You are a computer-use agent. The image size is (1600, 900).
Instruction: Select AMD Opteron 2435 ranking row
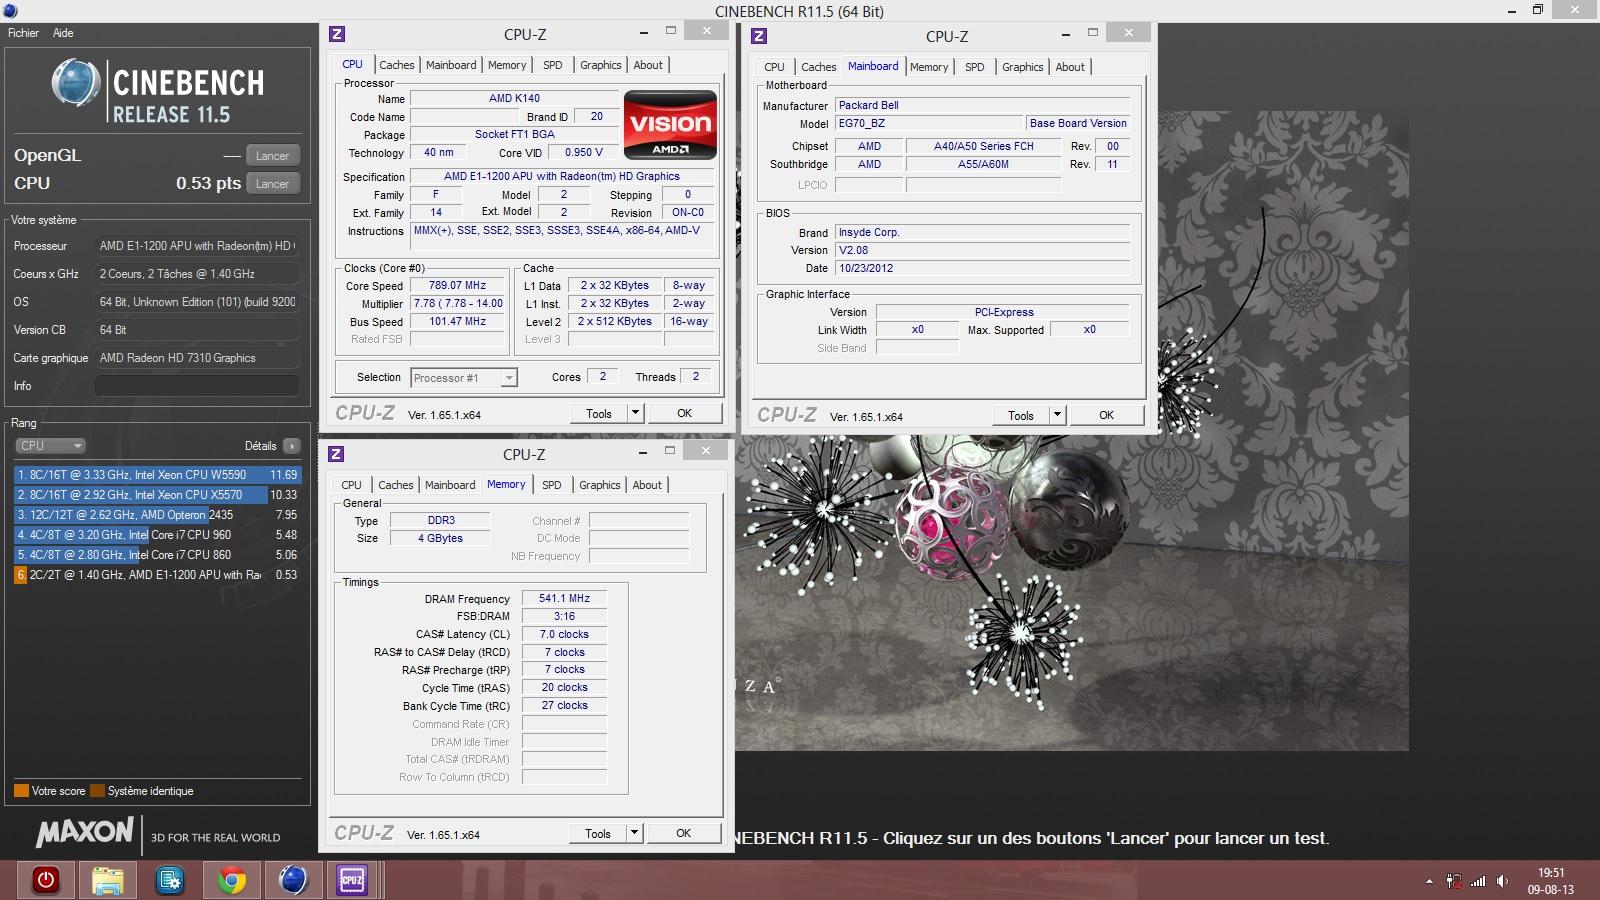tap(157, 515)
